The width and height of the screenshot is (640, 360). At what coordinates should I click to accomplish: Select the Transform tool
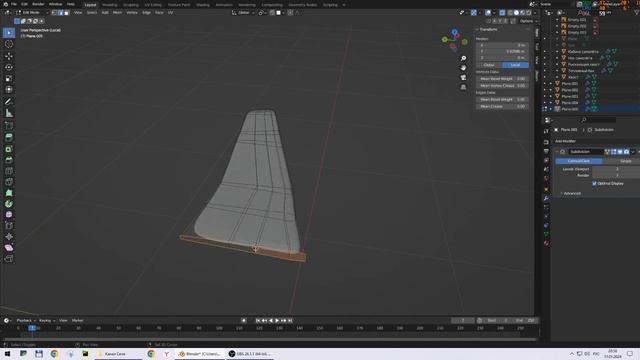click(x=9, y=89)
